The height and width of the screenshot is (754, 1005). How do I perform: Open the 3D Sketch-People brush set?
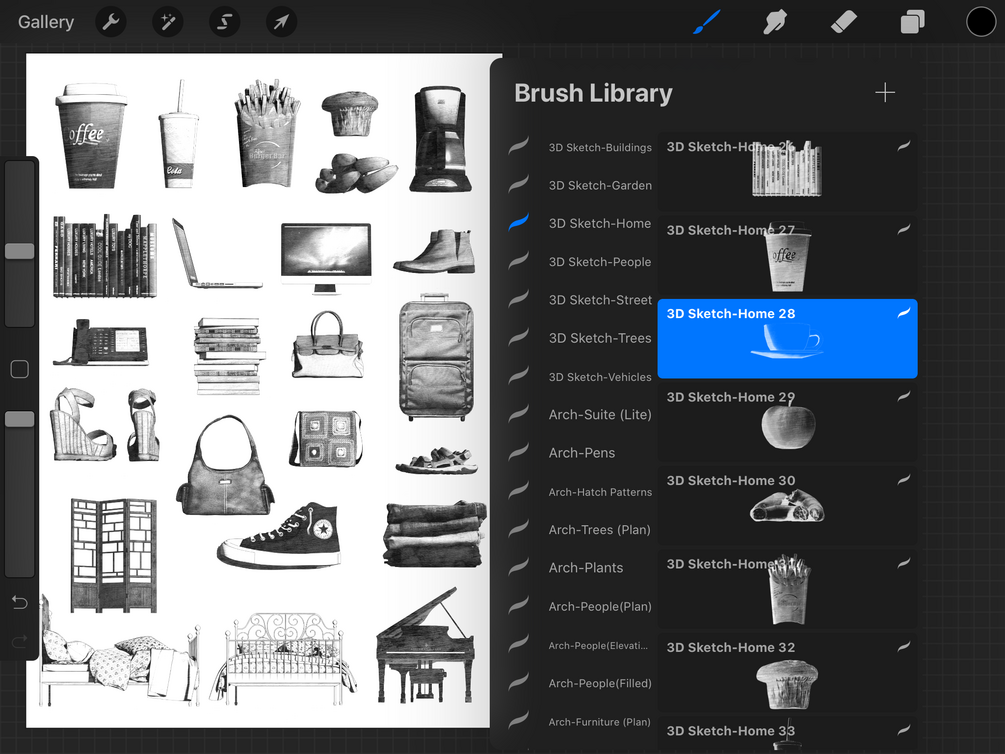pos(599,262)
